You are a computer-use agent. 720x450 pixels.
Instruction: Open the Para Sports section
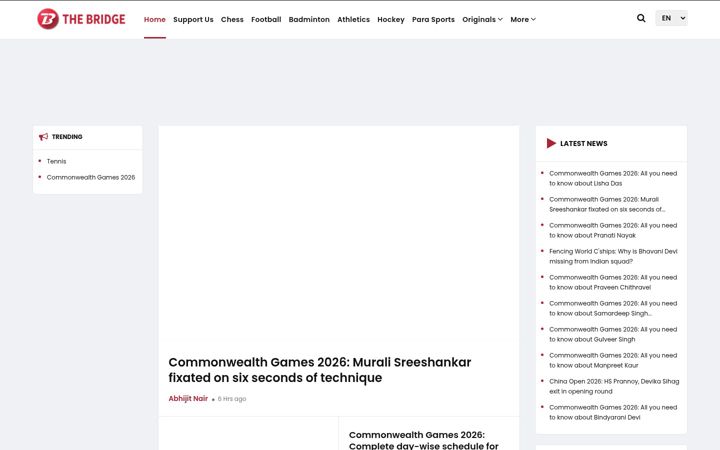433,19
